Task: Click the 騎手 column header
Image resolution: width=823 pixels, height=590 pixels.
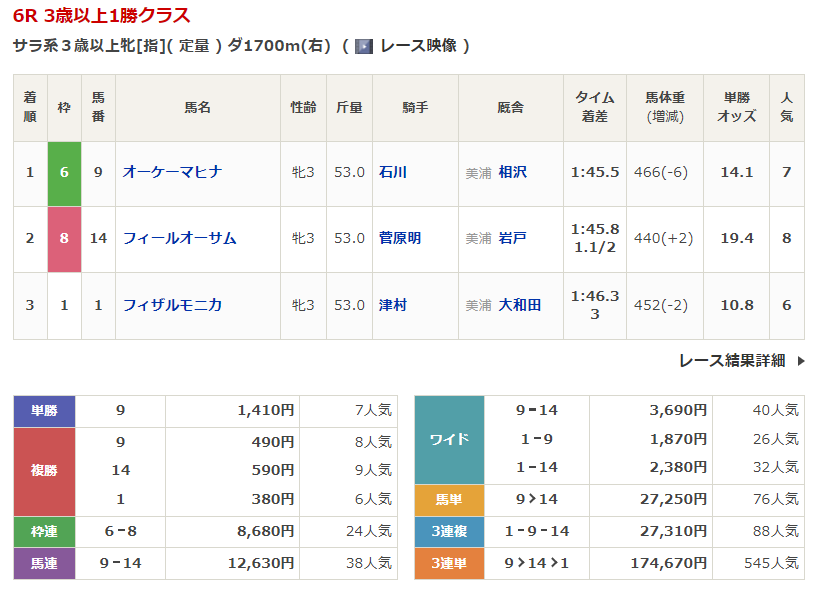Action: tap(415, 108)
